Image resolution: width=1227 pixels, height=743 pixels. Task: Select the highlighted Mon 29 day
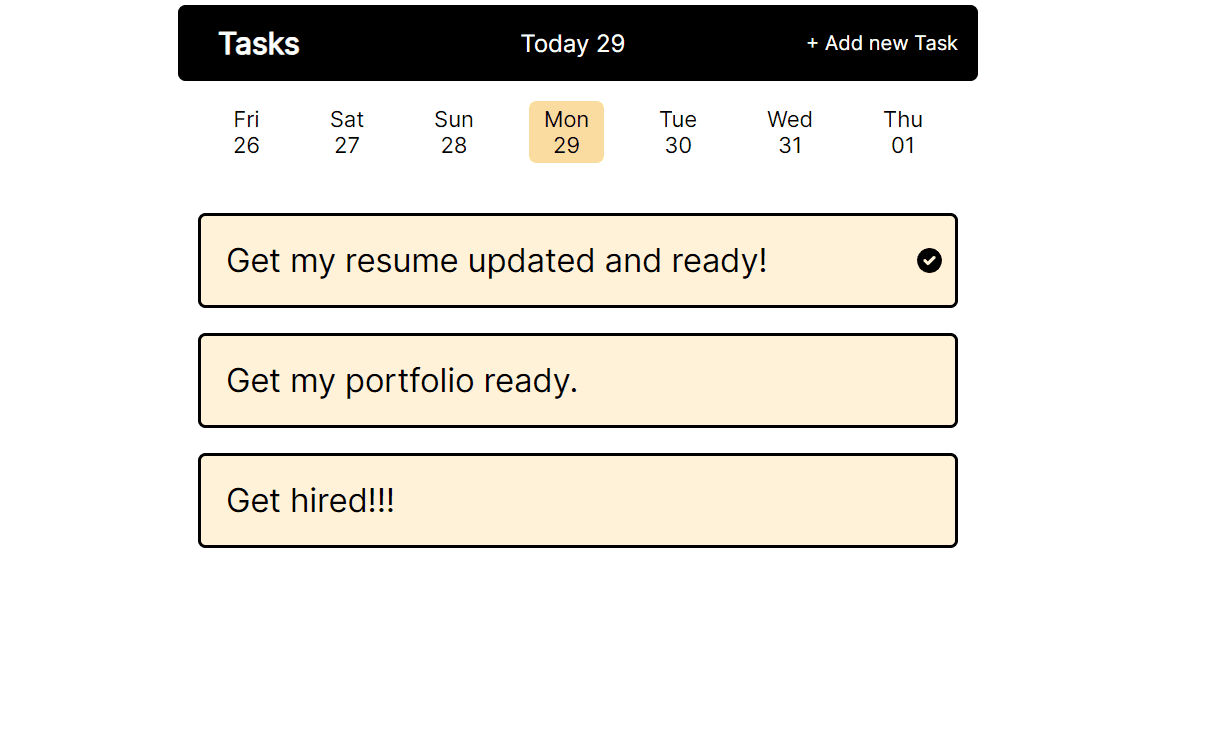pos(566,132)
